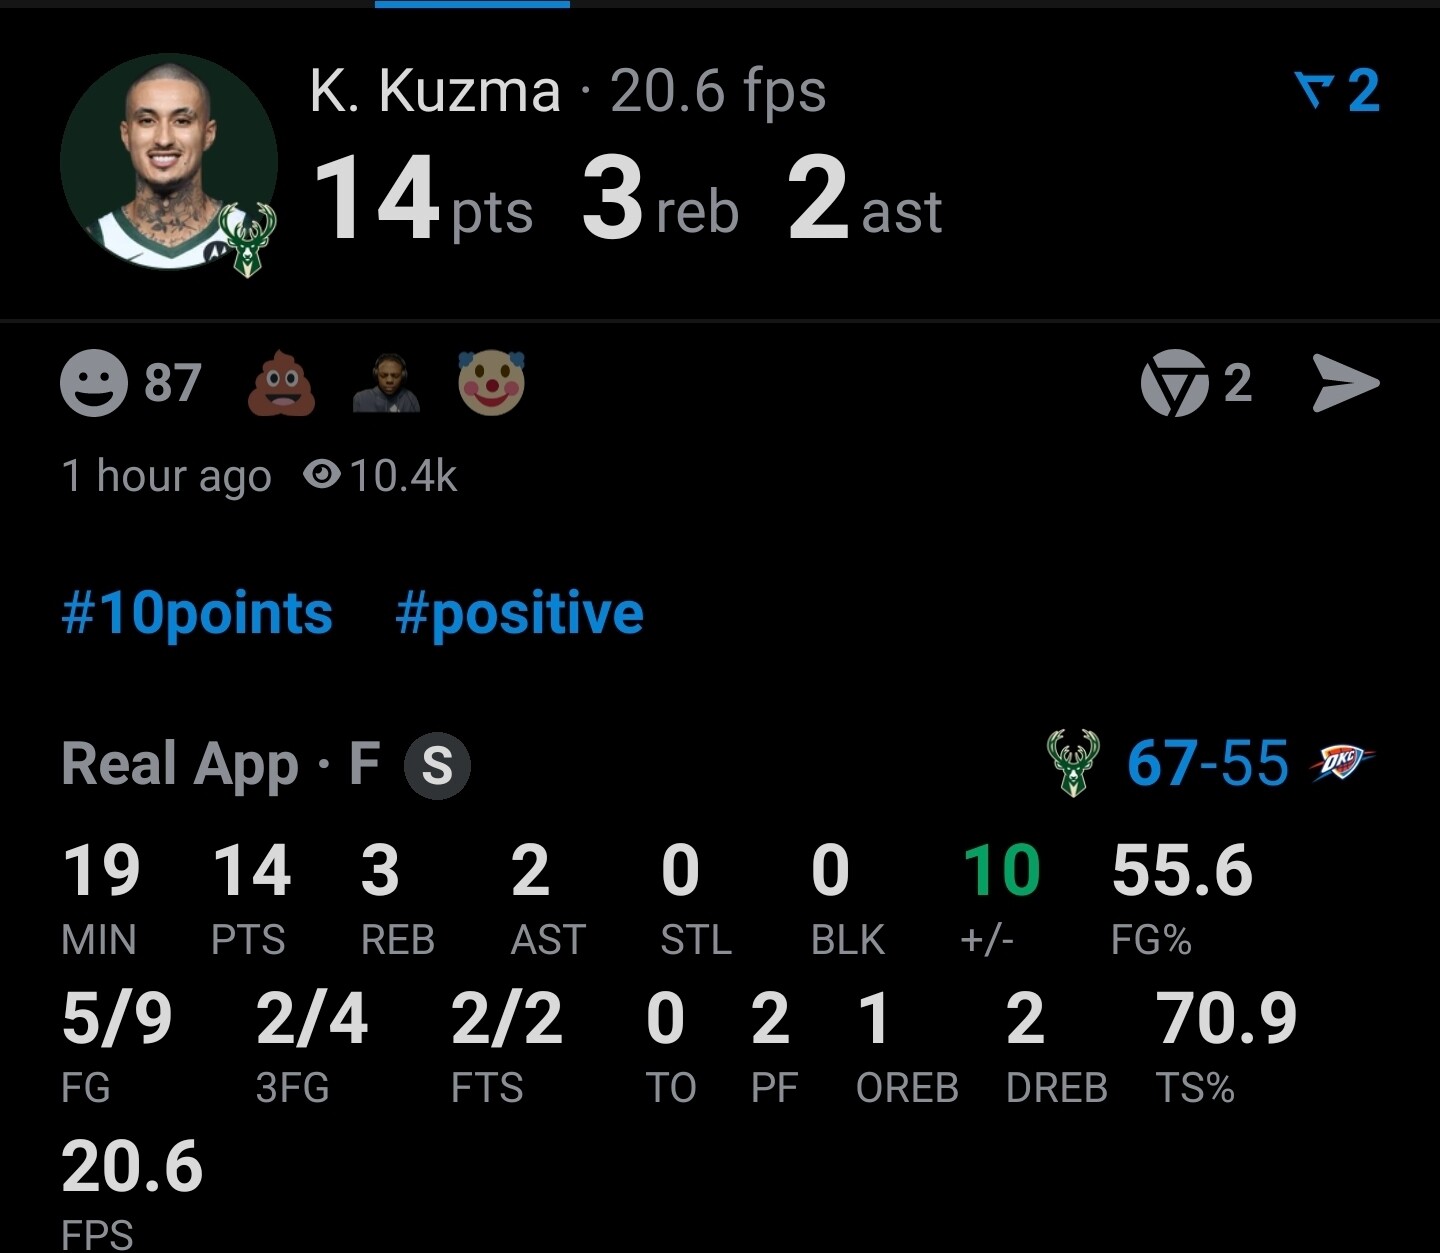Viewport: 1440px width, 1253px height.
Task: Tap the eye views icon
Action: [322, 475]
